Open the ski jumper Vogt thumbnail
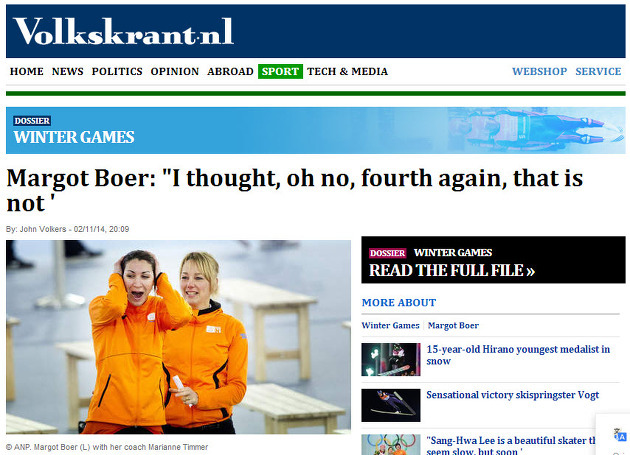This screenshot has width=630, height=455. [391, 405]
